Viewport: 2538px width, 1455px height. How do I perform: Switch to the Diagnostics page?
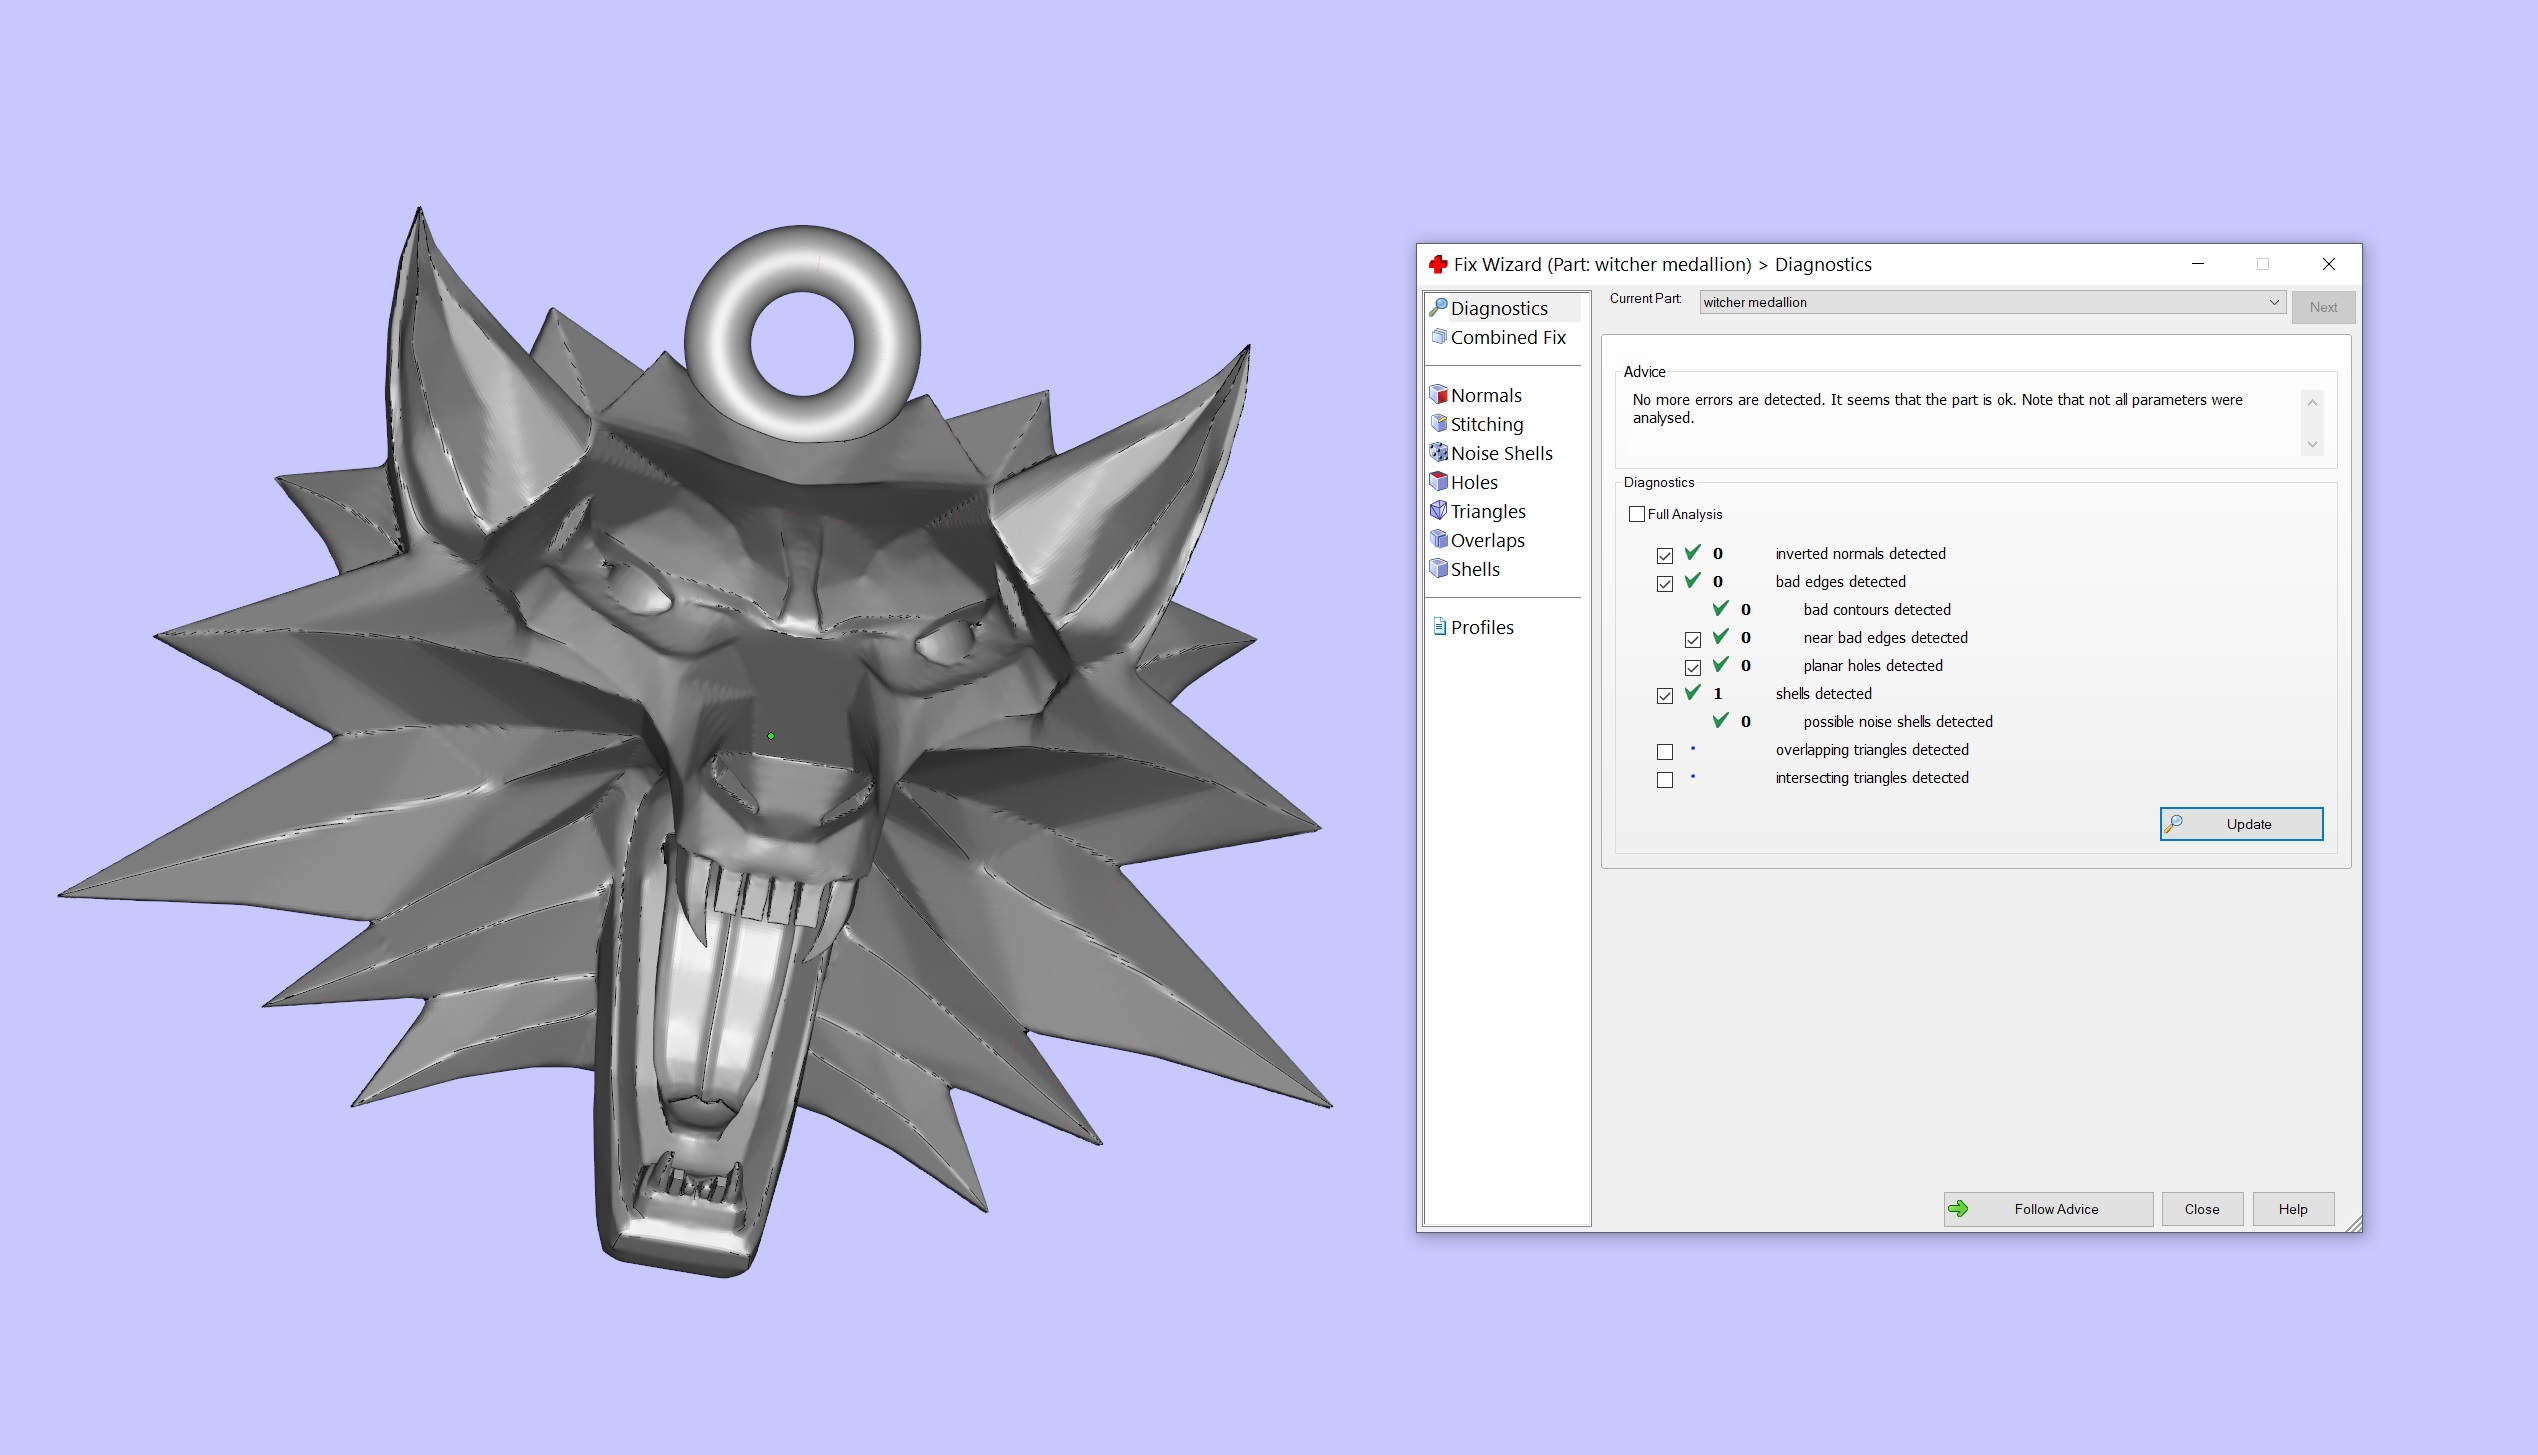[x=1498, y=308]
